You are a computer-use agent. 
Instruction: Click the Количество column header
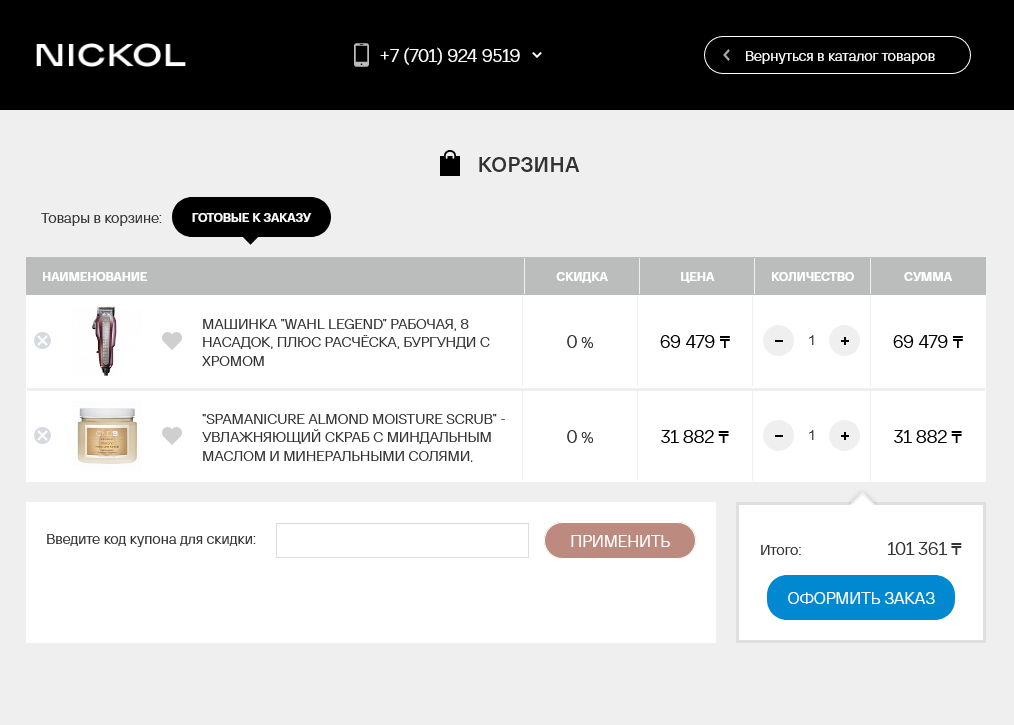tap(812, 276)
